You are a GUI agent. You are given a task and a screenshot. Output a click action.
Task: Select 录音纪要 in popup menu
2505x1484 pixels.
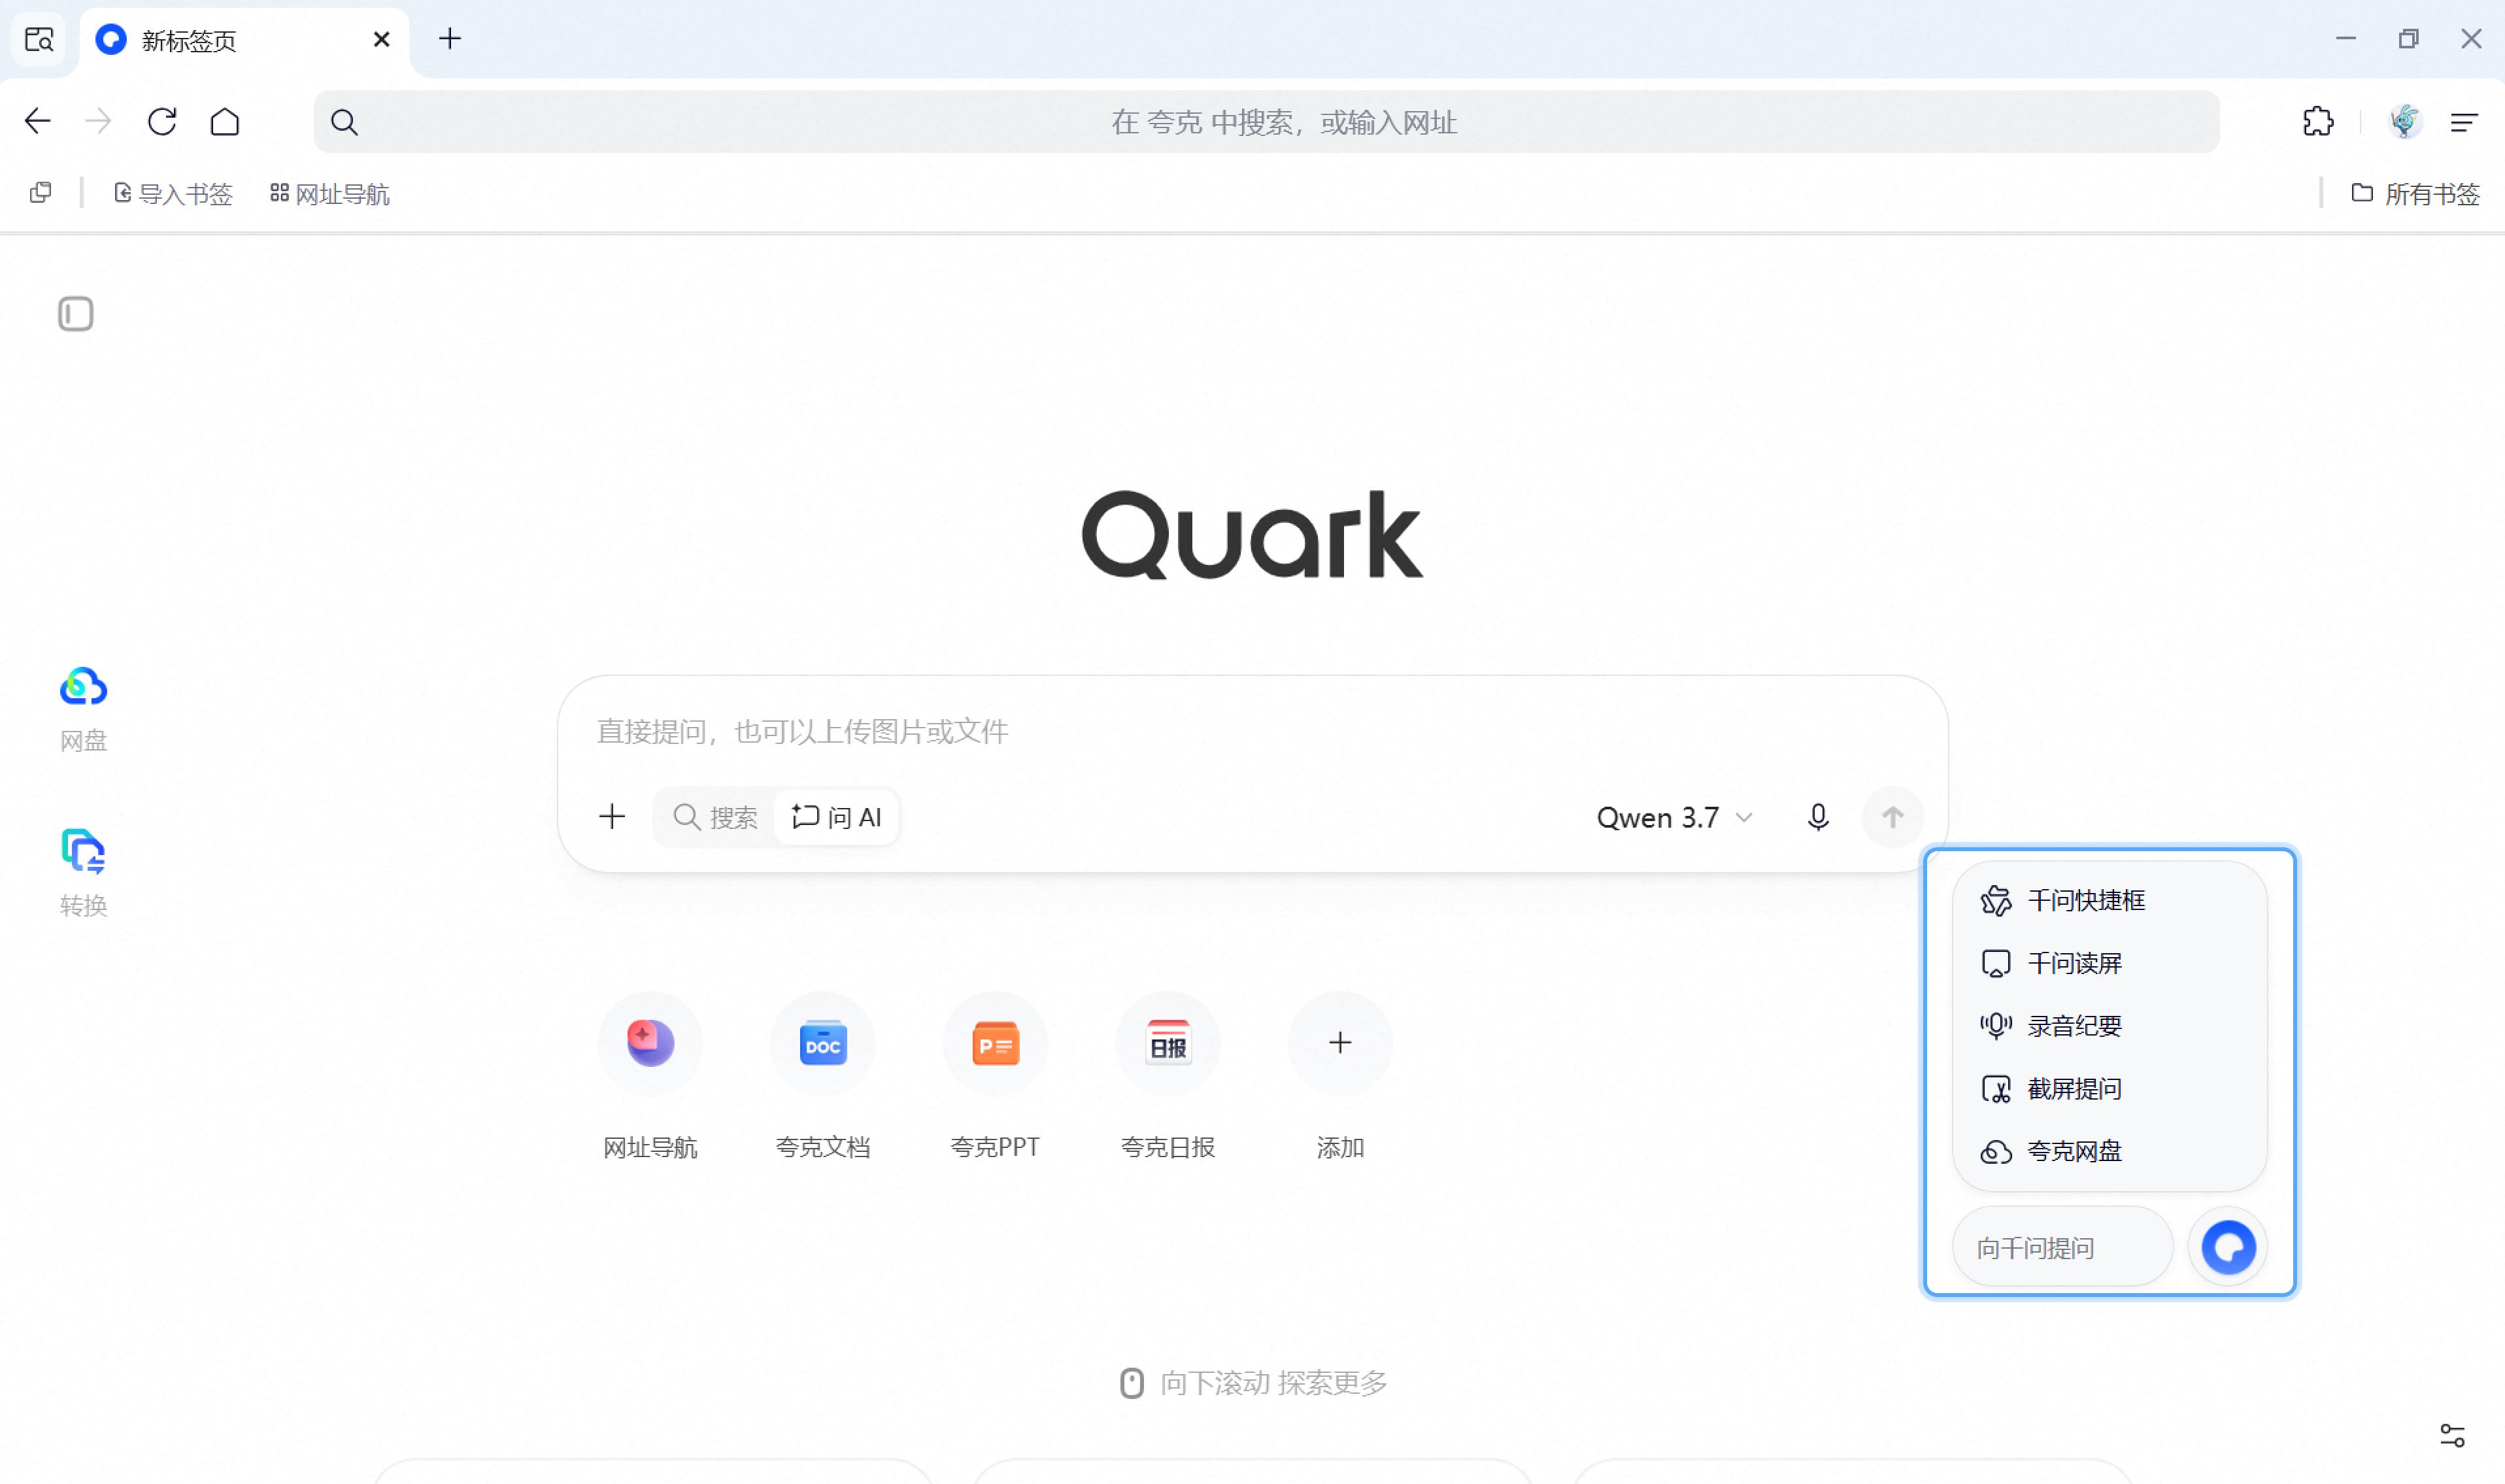(2109, 1026)
